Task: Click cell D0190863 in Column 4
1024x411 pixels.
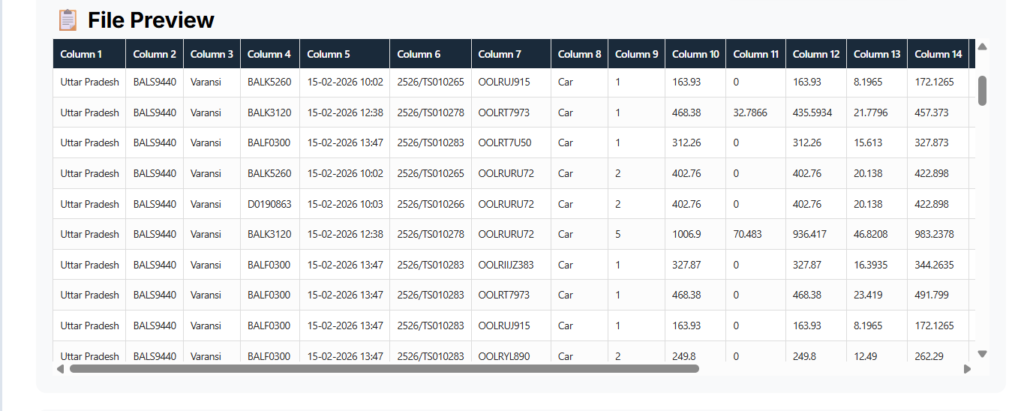Action: pyautogui.click(x=269, y=204)
